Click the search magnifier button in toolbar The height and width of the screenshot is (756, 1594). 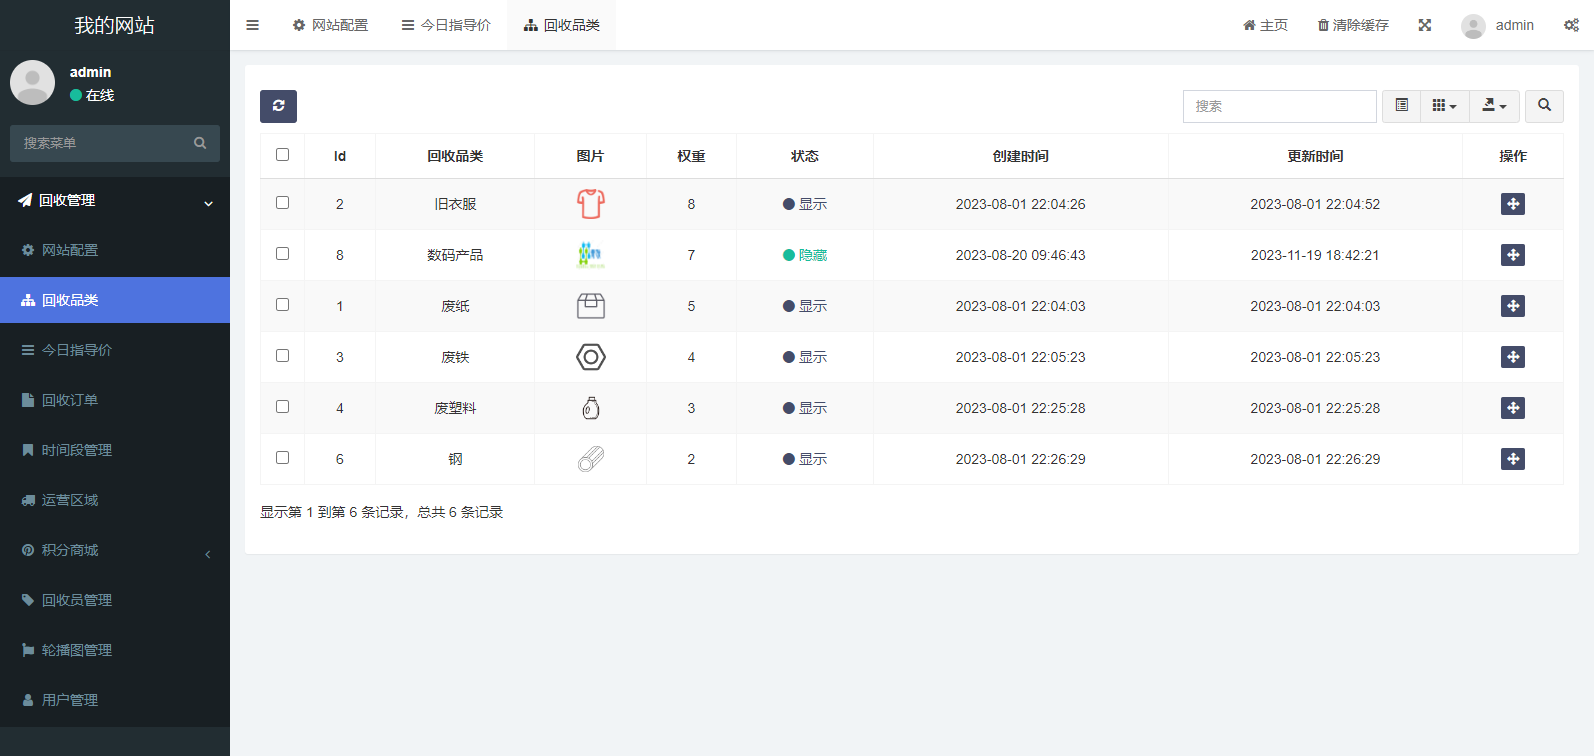1544,106
